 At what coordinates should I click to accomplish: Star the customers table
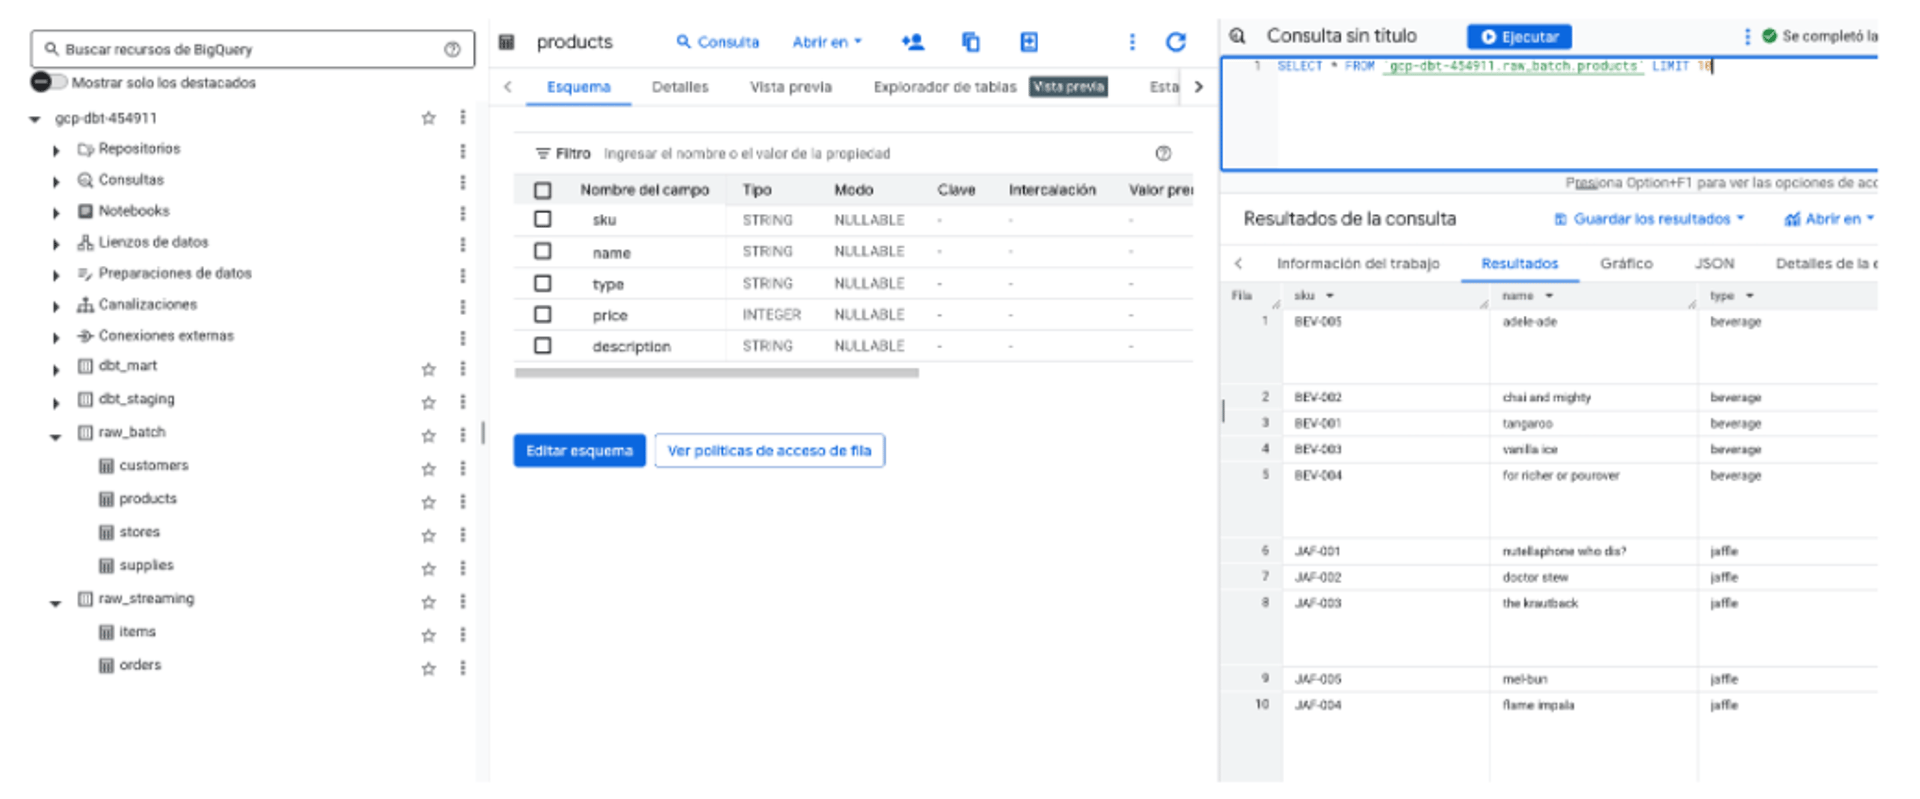click(x=429, y=469)
